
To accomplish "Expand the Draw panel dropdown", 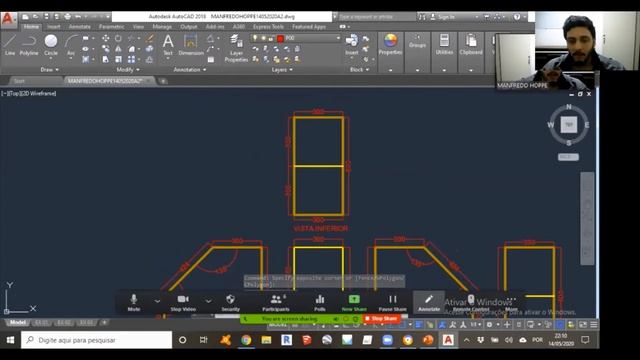I will click(49, 70).
